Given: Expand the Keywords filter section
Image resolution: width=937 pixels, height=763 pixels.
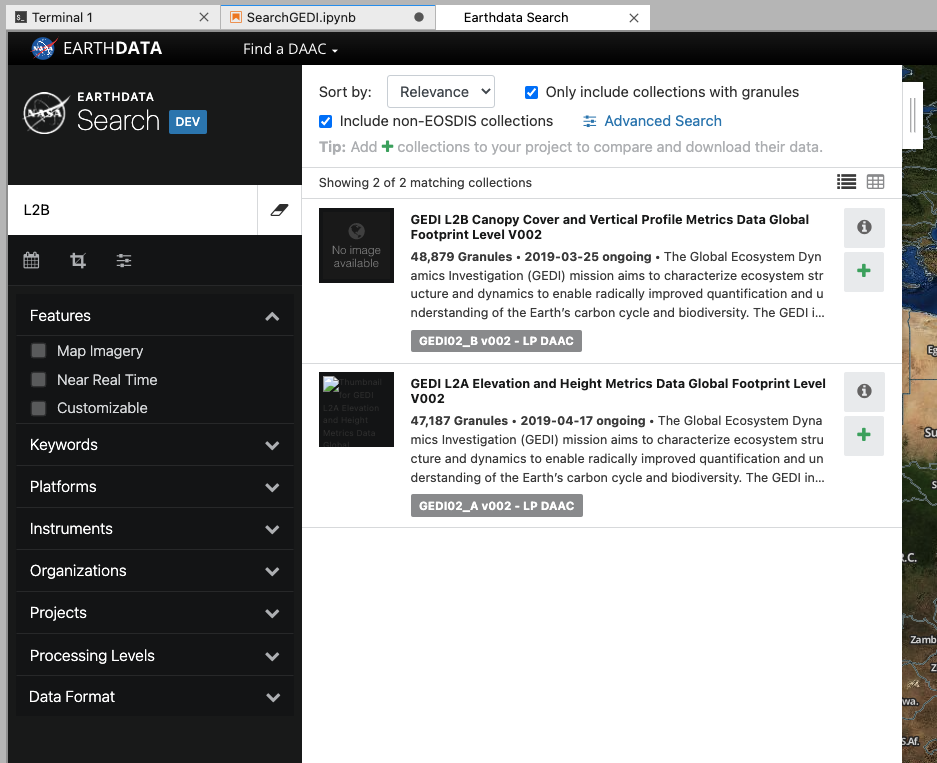Looking at the screenshot, I should click(155, 445).
